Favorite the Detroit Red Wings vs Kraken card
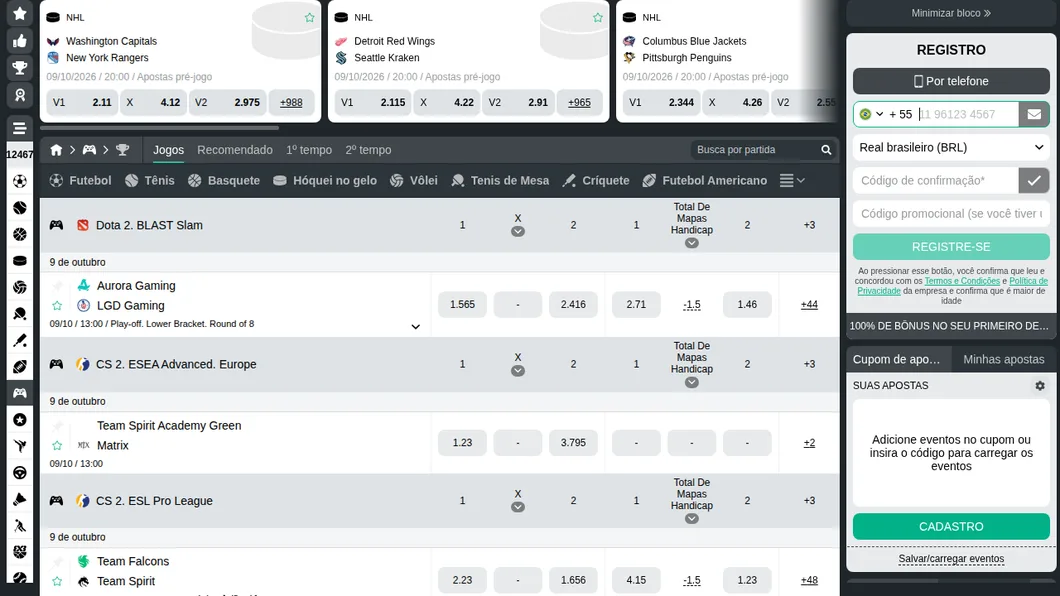This screenshot has width=1060, height=596. coord(598,18)
